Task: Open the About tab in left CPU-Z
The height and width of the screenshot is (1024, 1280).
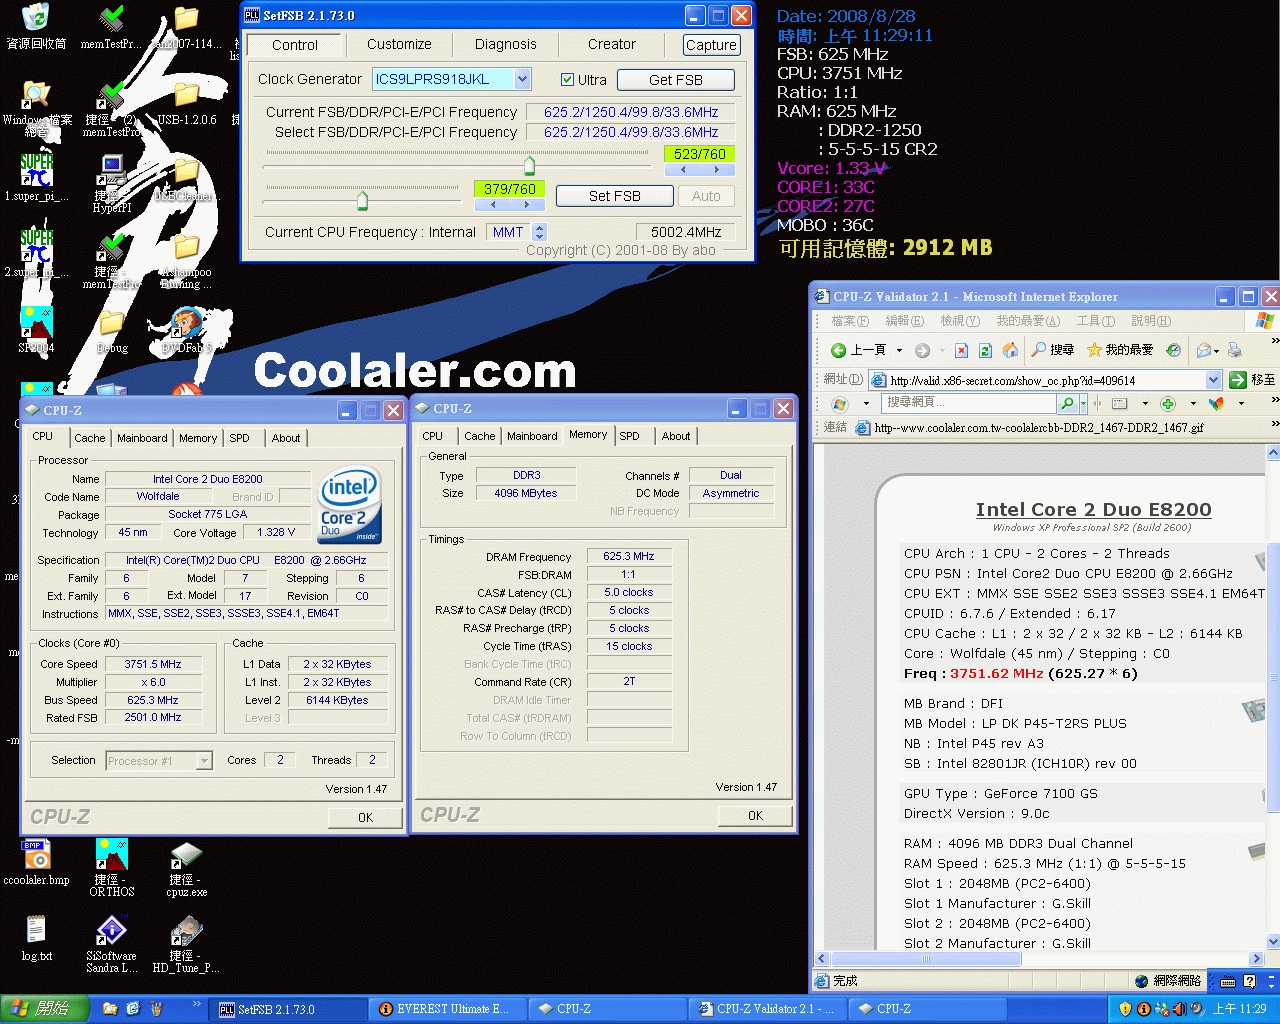Action: click(x=286, y=438)
